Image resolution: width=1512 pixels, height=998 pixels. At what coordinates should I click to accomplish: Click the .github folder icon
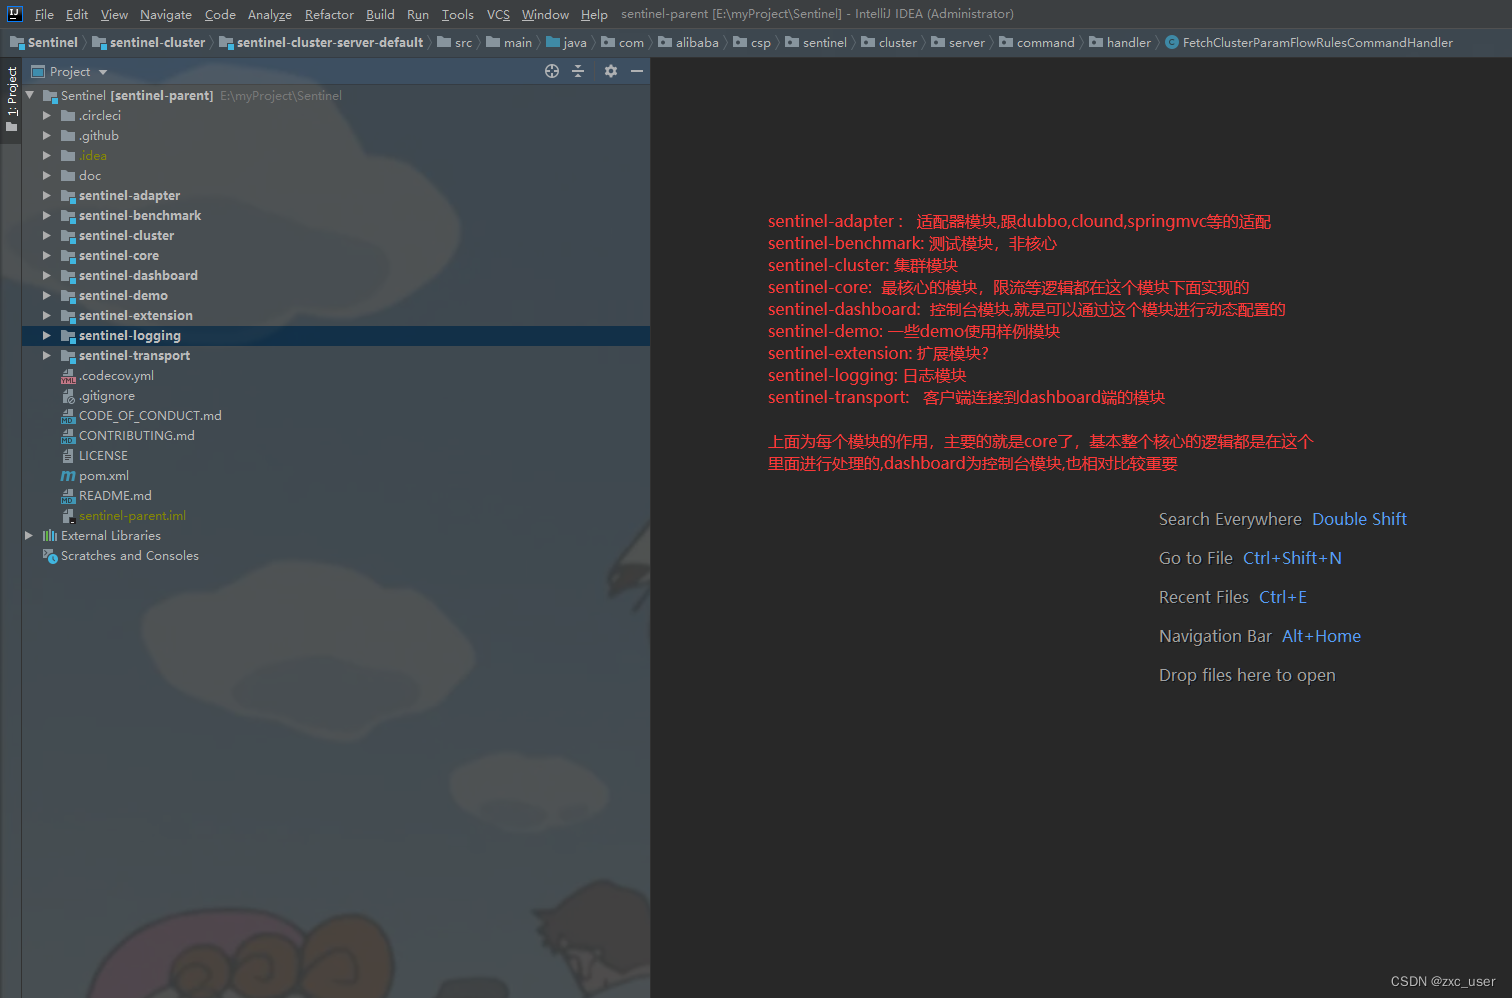[x=68, y=136]
